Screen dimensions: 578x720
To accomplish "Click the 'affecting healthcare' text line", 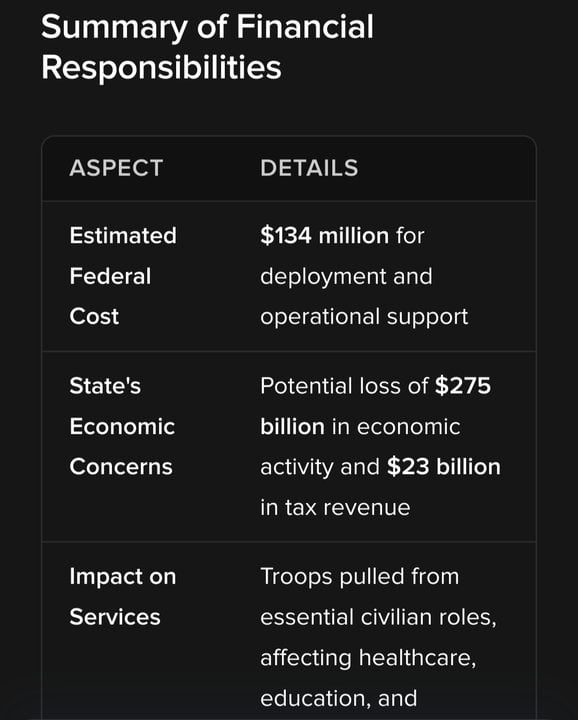I will [368, 658].
